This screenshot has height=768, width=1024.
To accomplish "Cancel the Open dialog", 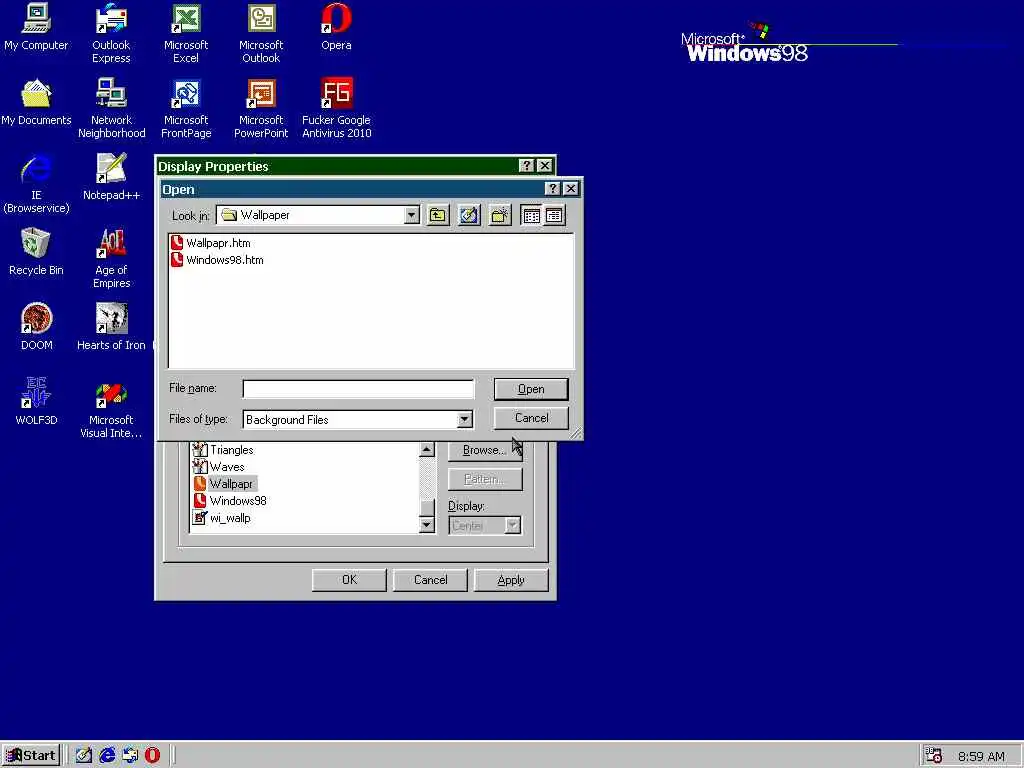I will (x=531, y=418).
